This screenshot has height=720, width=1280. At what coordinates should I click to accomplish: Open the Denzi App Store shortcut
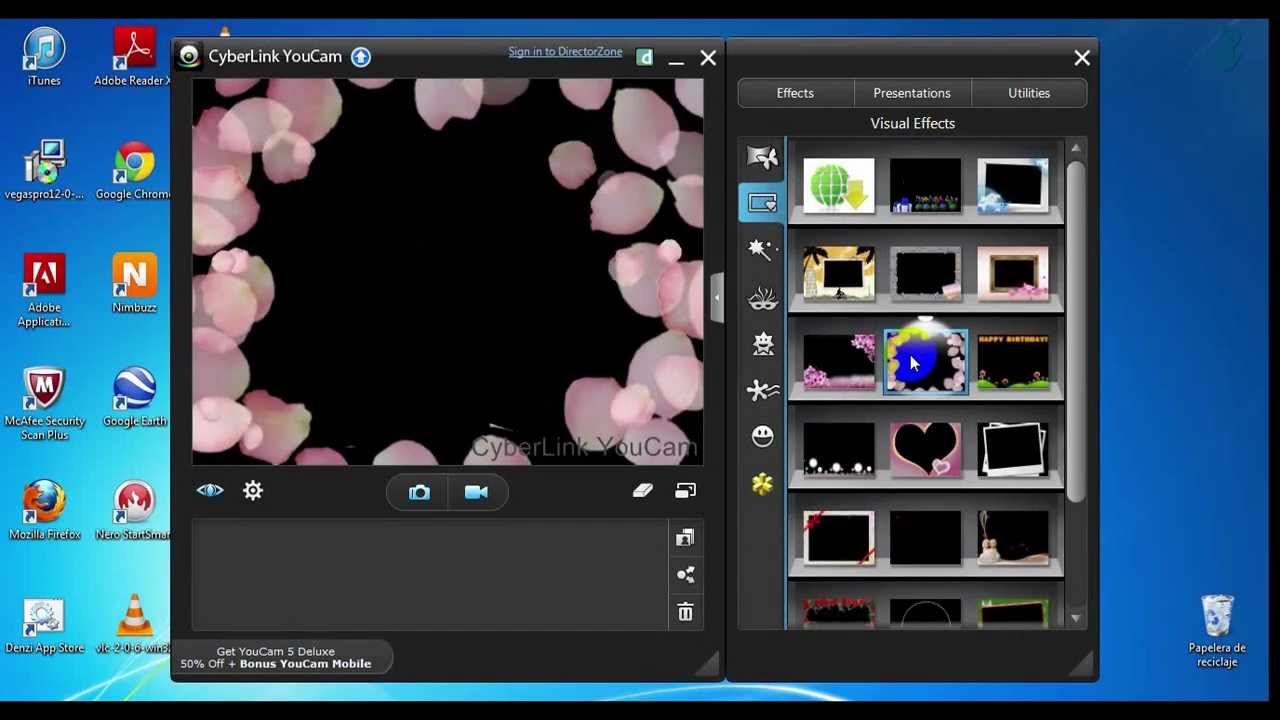click(44, 626)
